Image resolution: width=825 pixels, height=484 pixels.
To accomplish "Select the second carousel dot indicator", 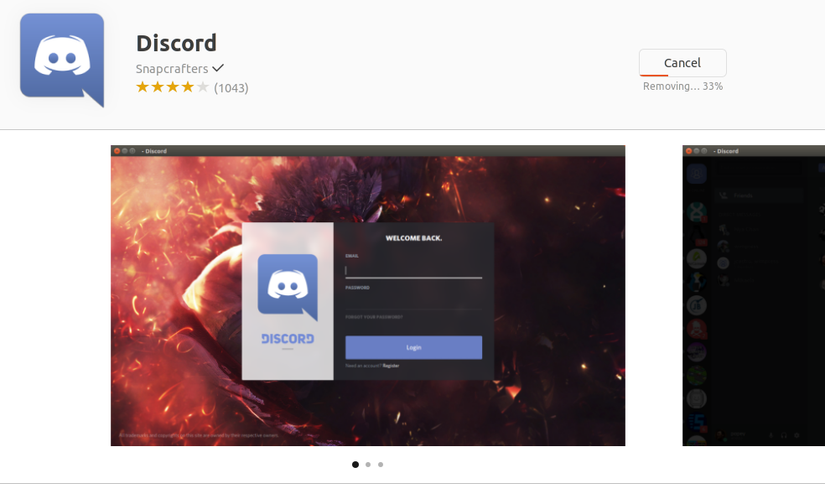I will 368,465.
